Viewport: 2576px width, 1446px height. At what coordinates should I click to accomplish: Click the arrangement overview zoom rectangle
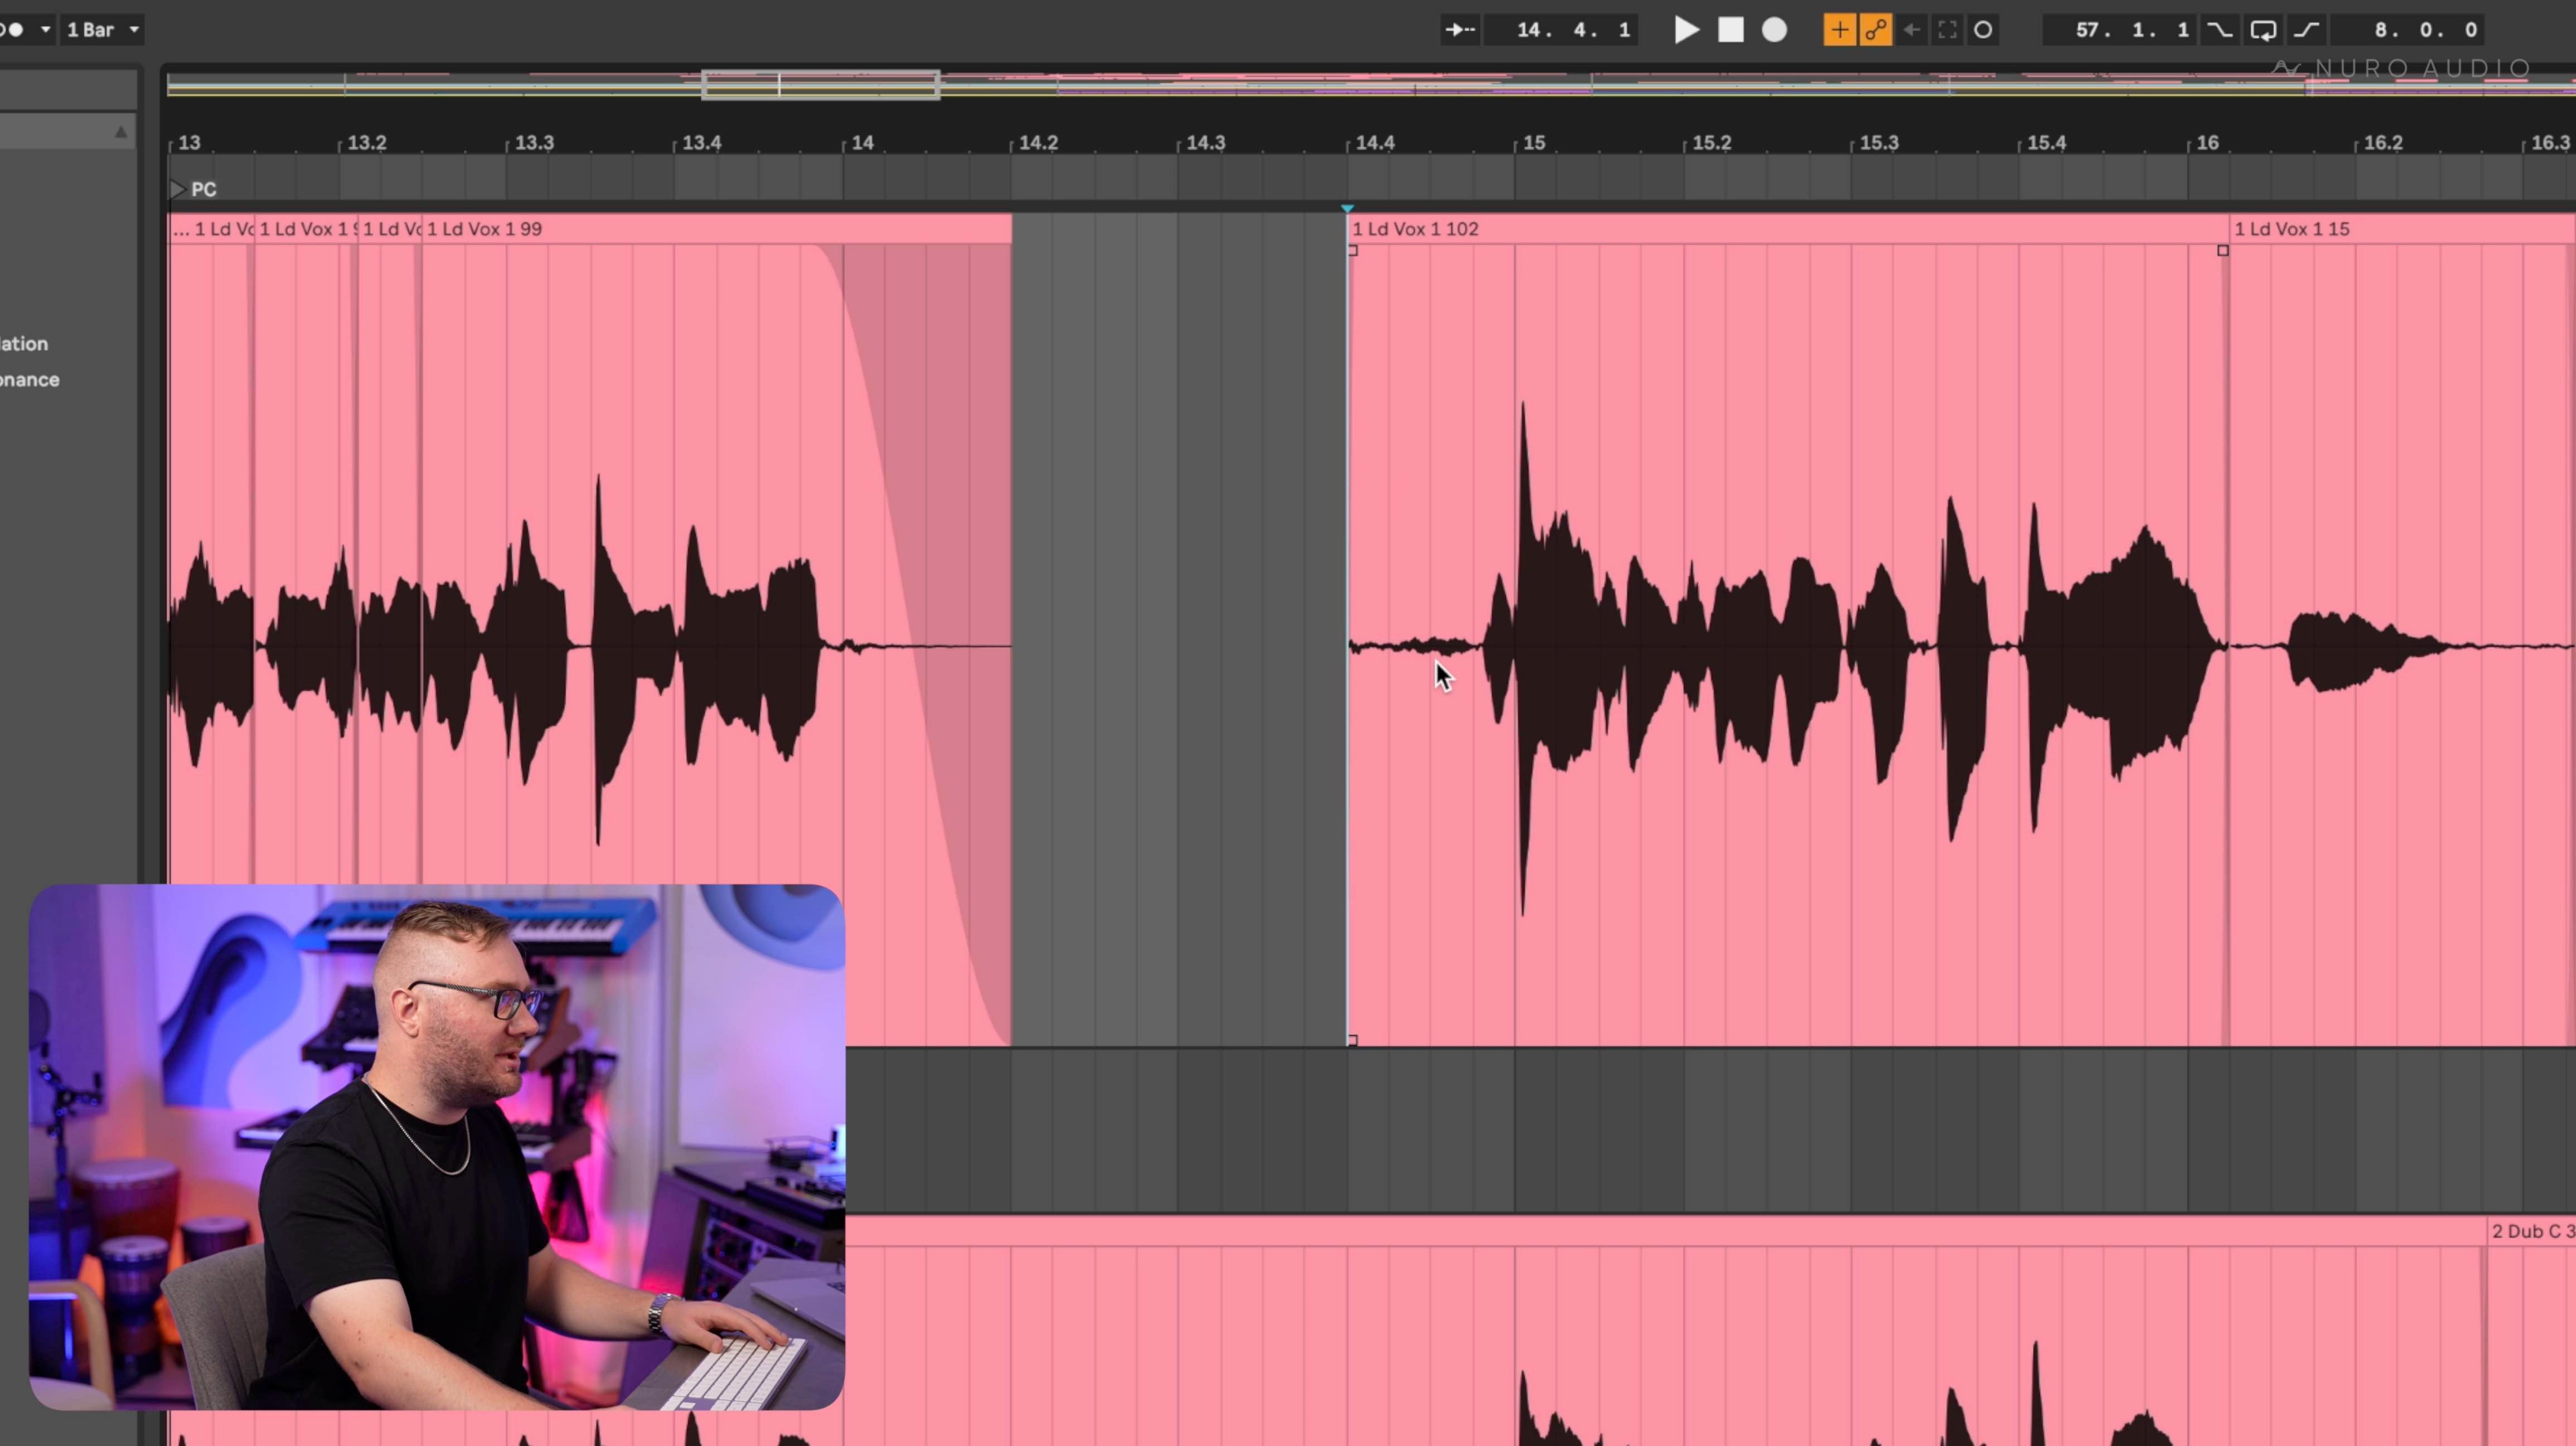coord(820,85)
